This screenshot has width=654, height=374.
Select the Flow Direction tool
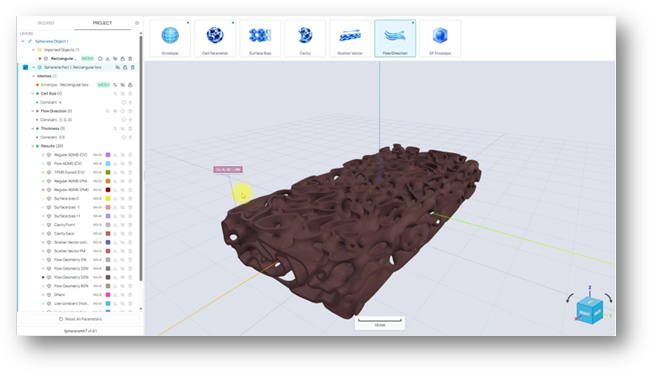[x=395, y=38]
